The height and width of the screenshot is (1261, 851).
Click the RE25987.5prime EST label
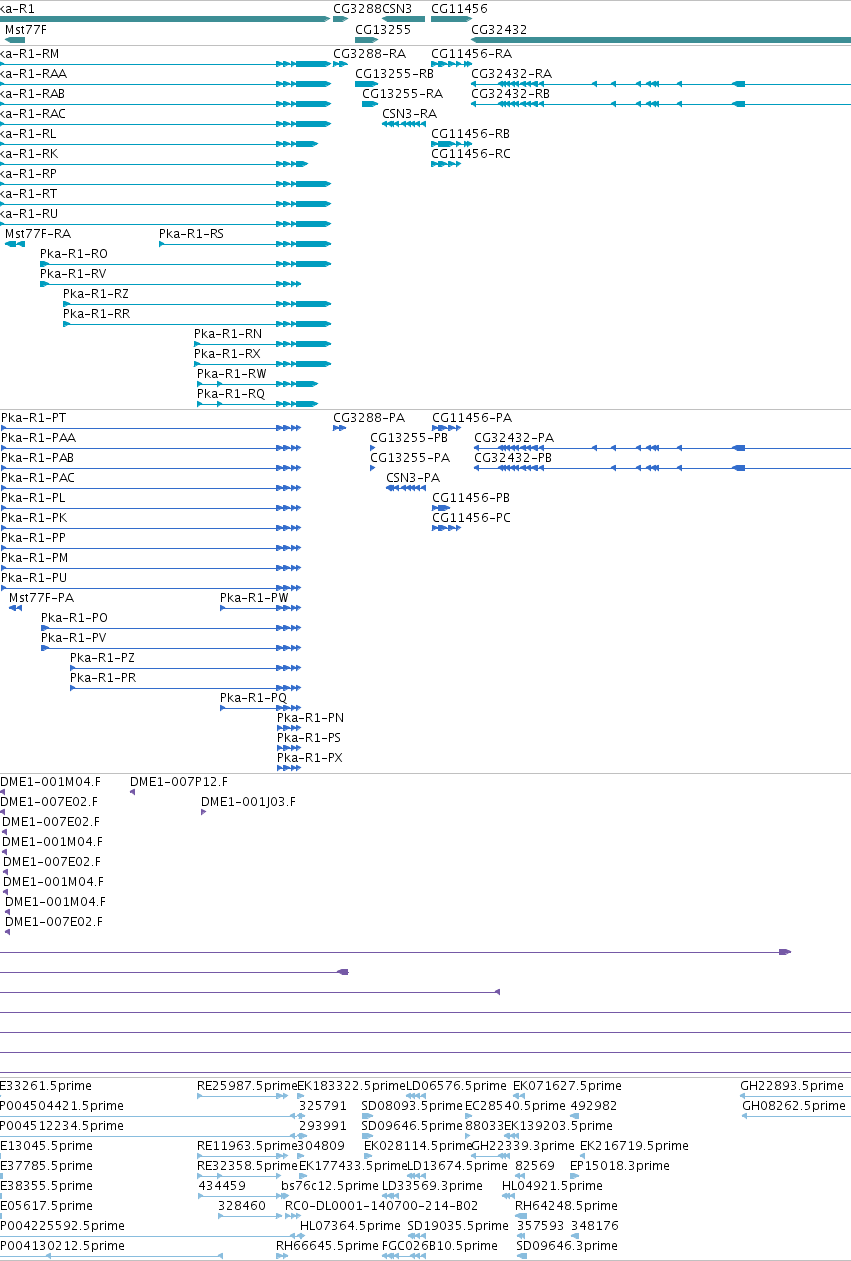point(247,1086)
